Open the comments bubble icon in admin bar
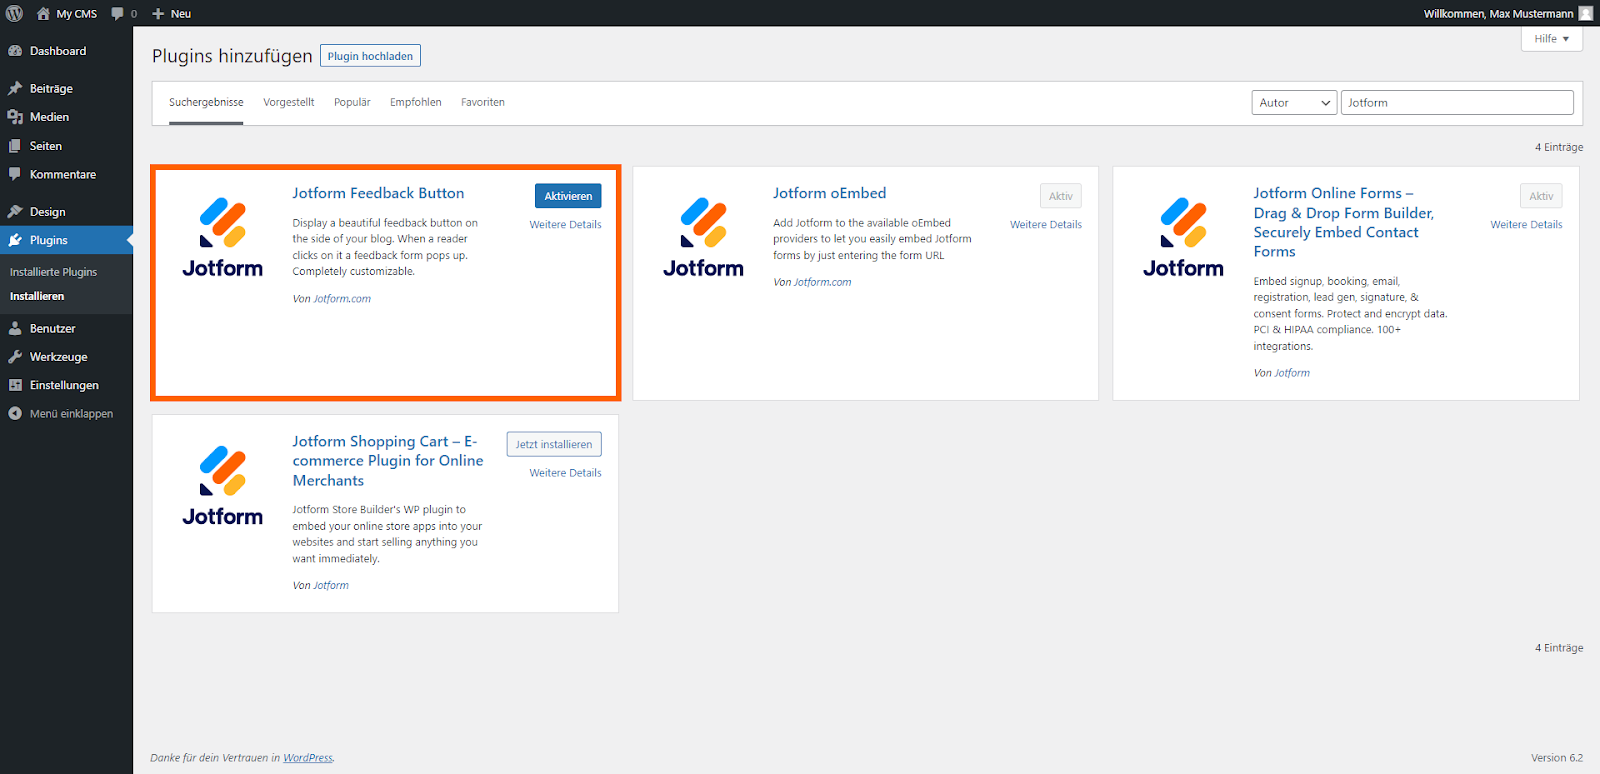Image resolution: width=1600 pixels, height=774 pixels. (118, 13)
